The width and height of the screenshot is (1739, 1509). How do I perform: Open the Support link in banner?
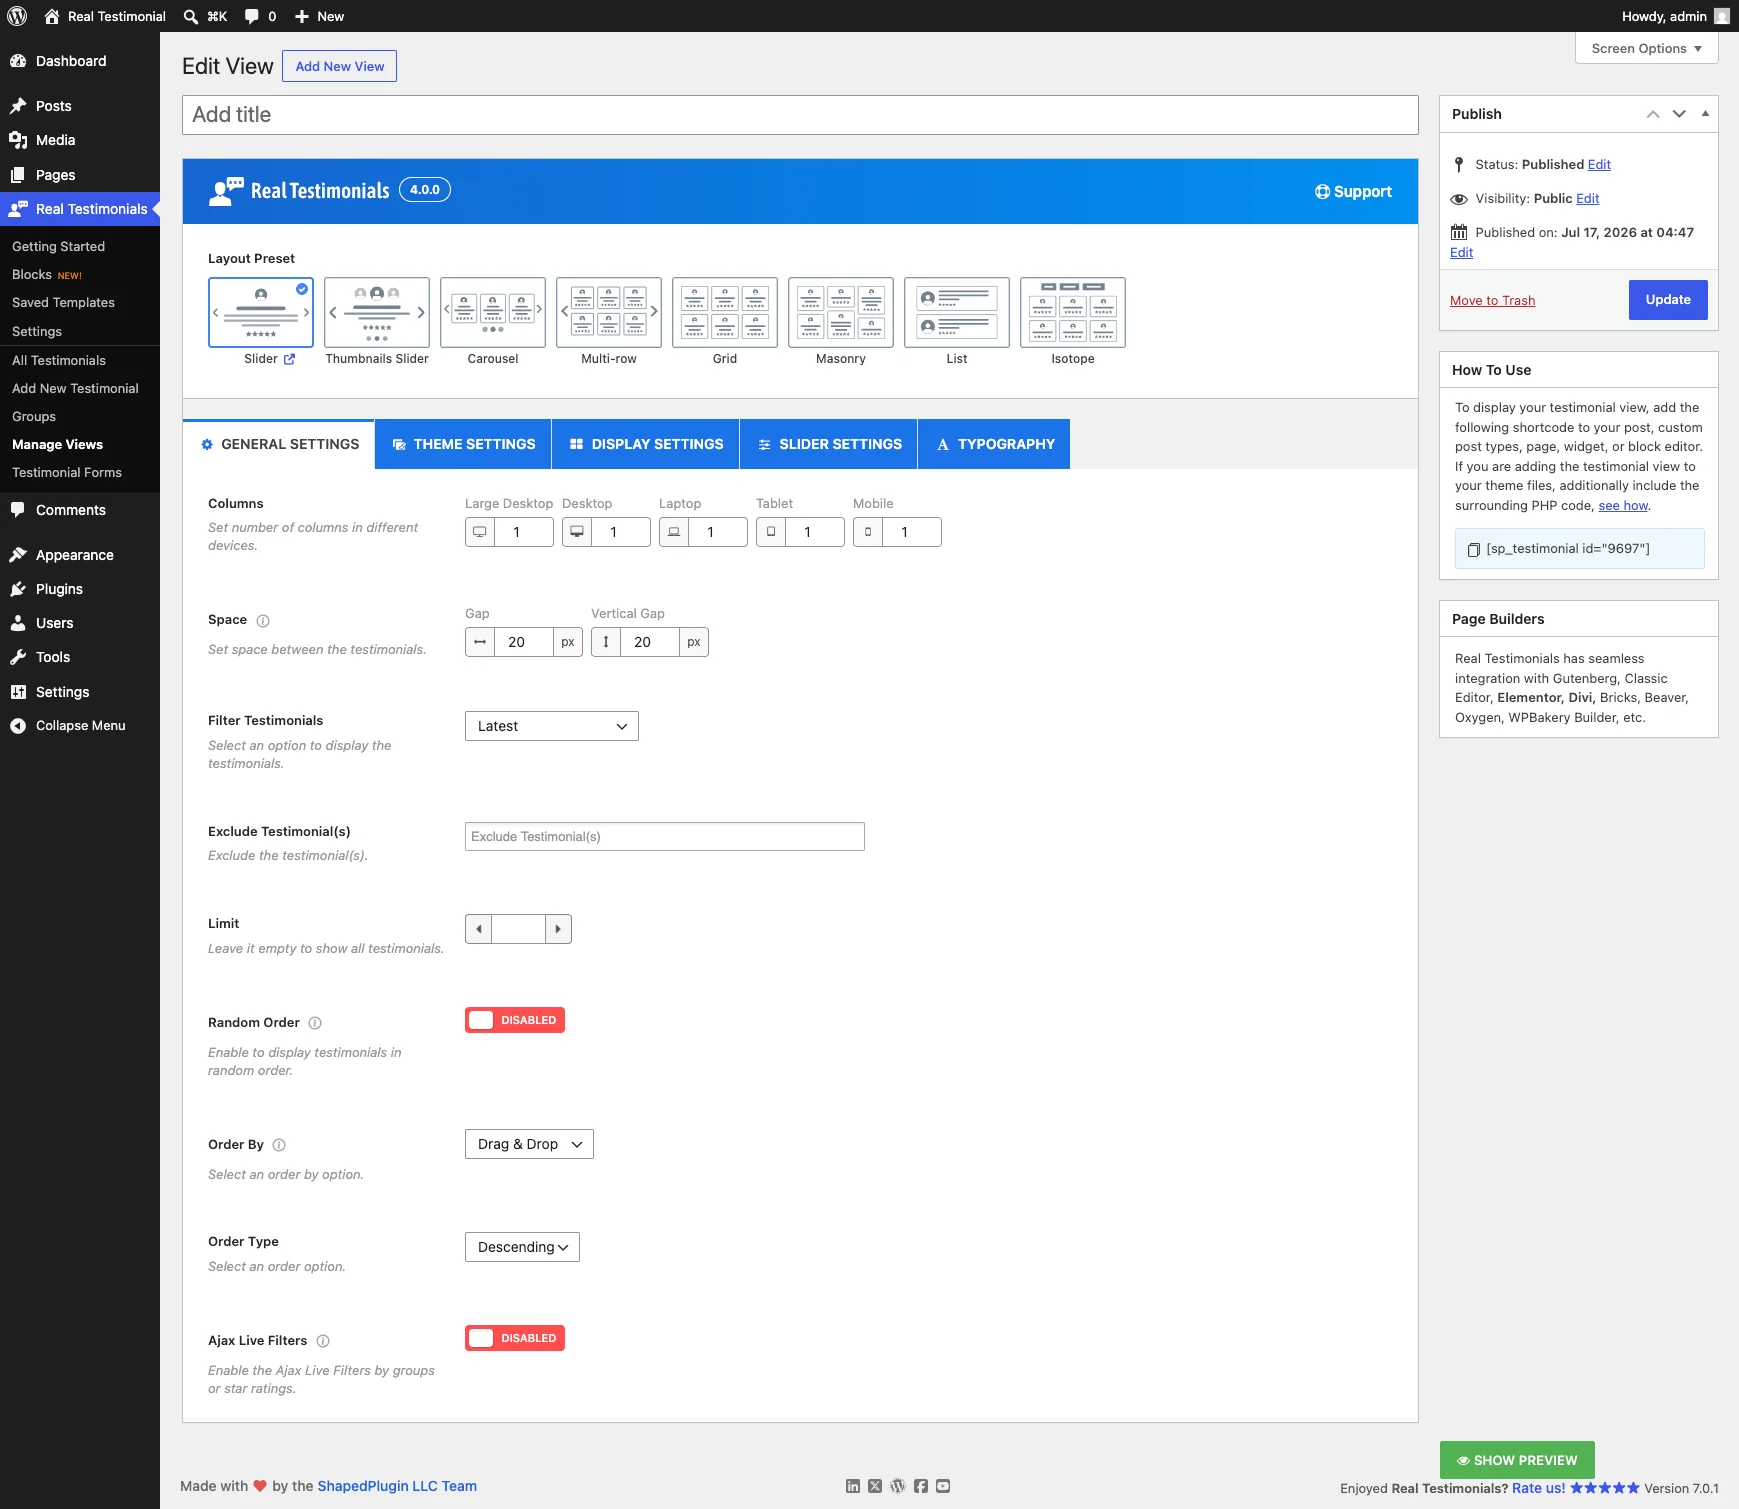click(1353, 192)
